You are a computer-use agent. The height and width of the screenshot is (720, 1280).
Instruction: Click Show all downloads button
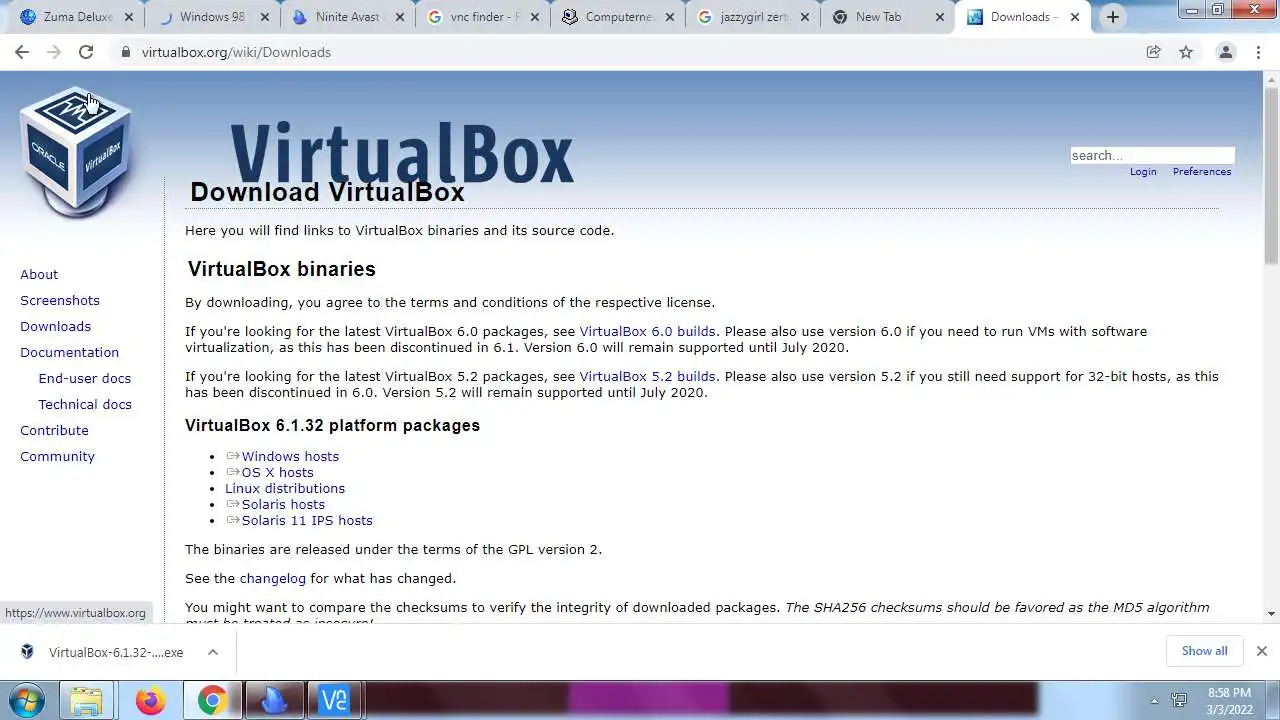pos(1204,651)
